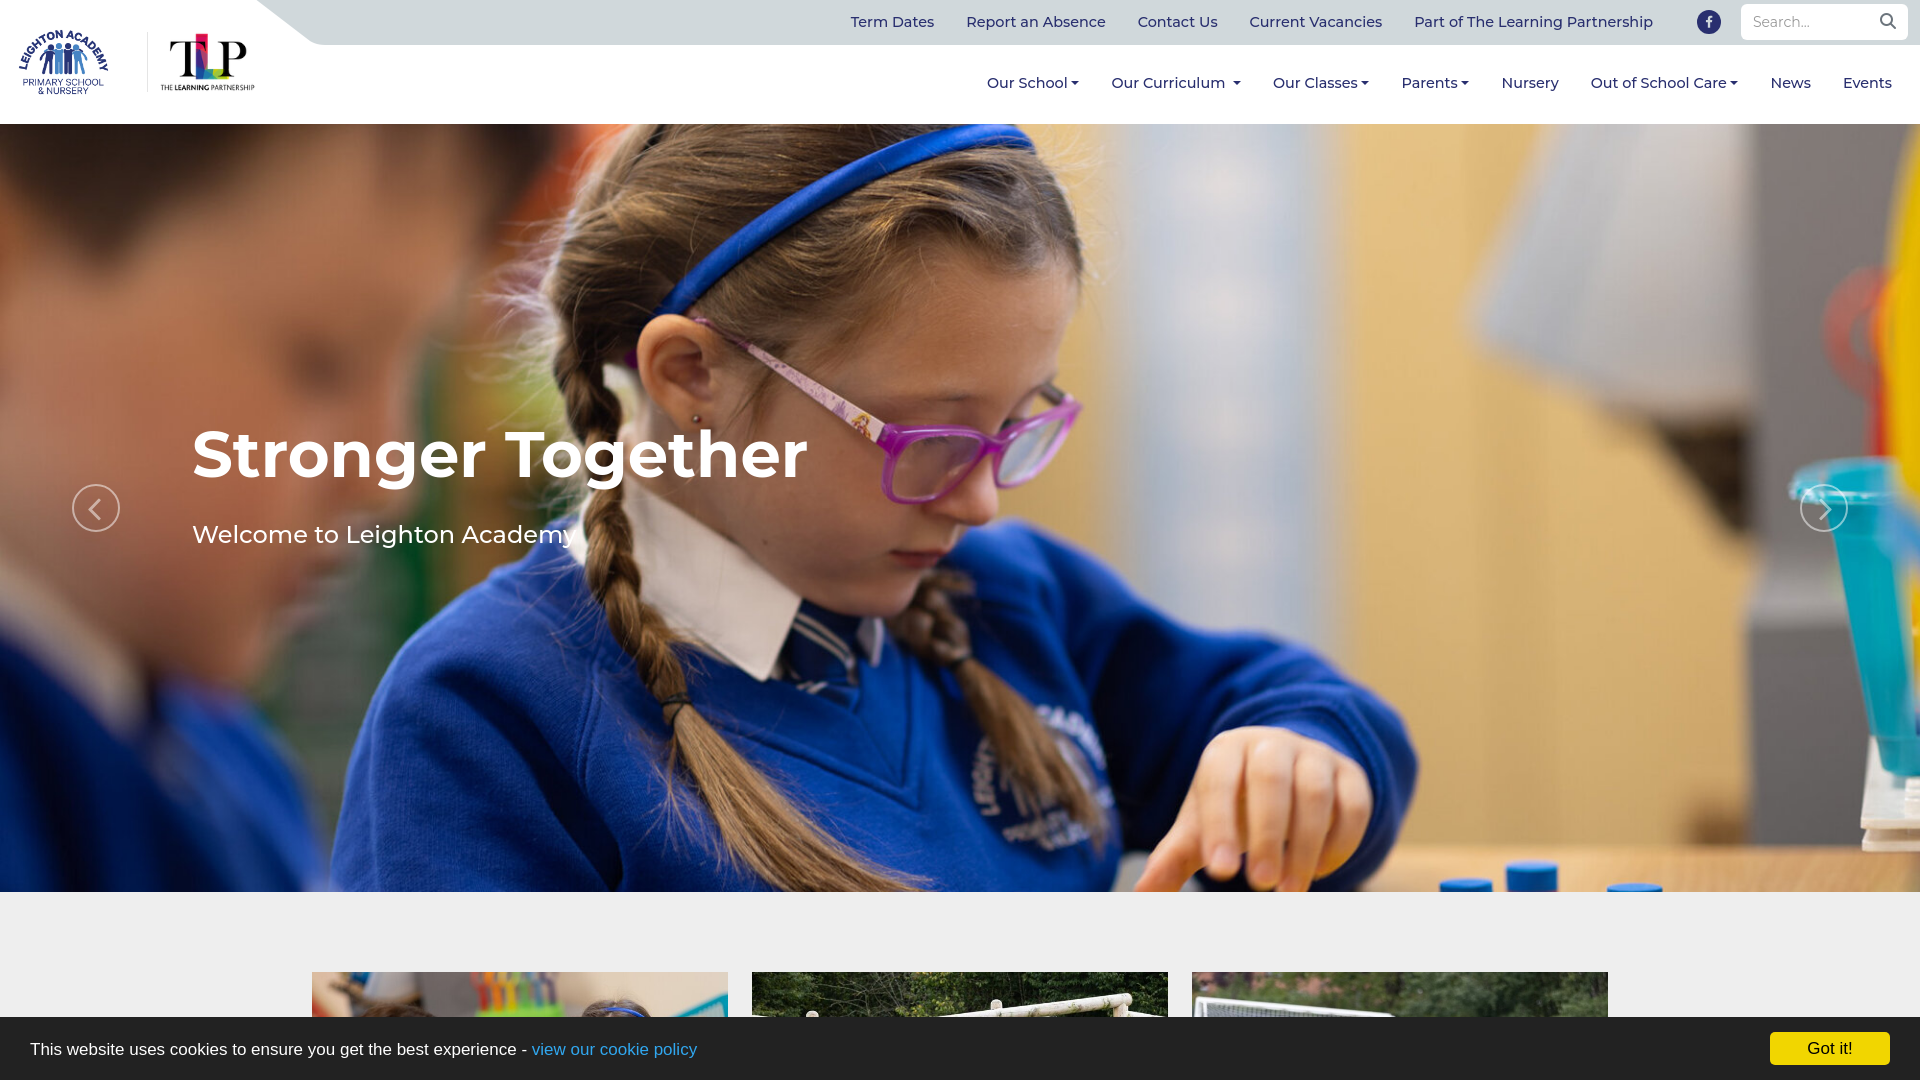Open Part of The Learning Partnership link

point(1533,22)
